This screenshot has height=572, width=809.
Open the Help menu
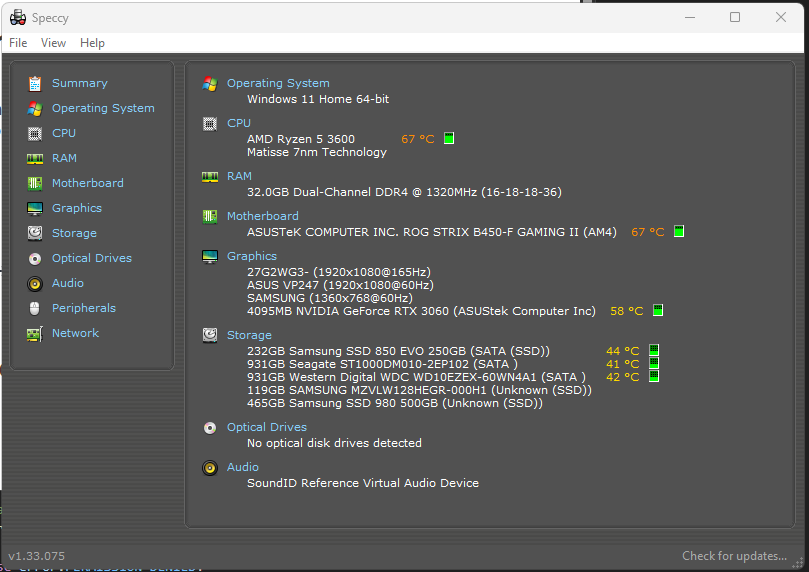click(x=92, y=43)
